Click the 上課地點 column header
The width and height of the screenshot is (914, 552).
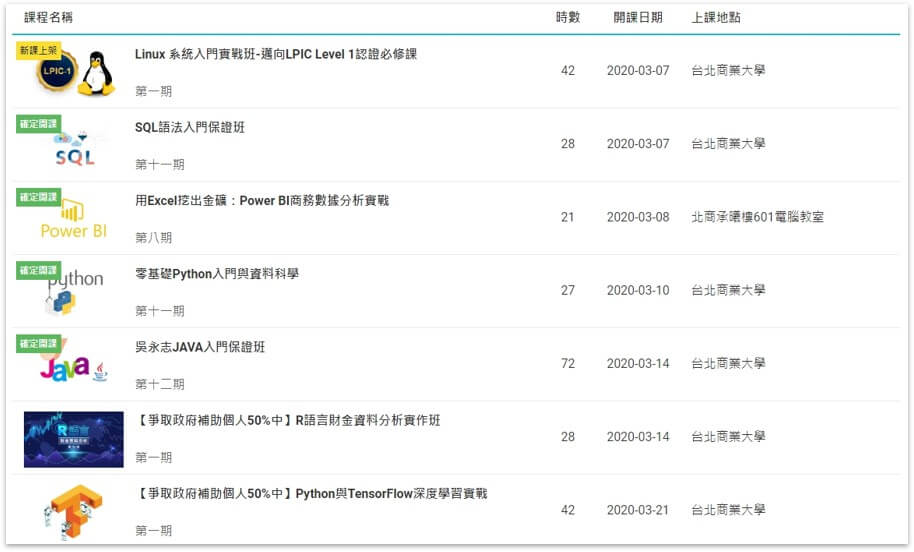point(716,18)
